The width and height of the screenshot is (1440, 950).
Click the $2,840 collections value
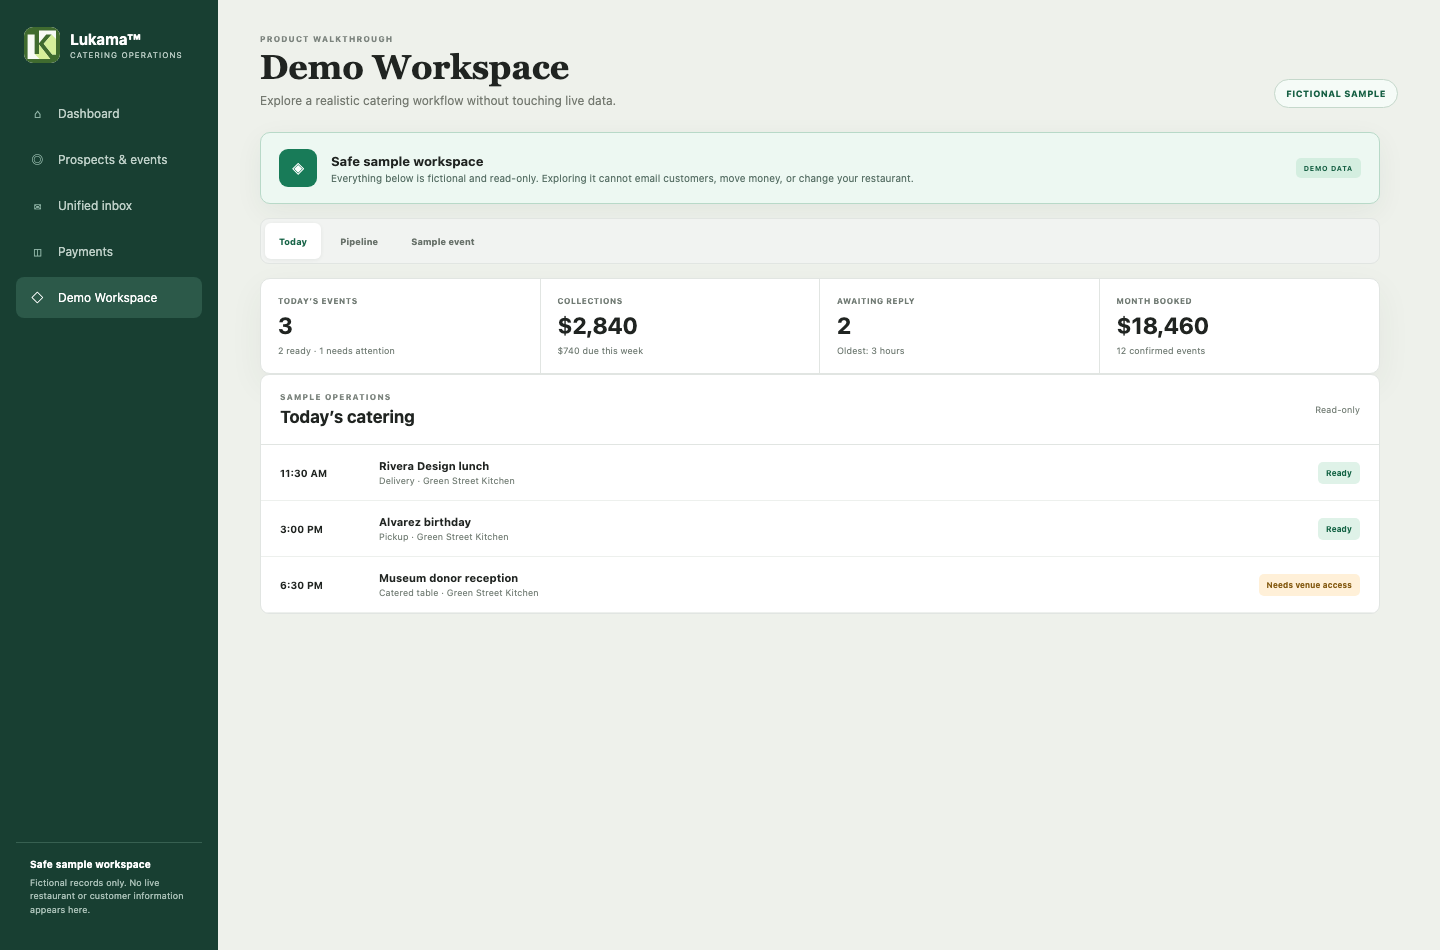pos(597,326)
